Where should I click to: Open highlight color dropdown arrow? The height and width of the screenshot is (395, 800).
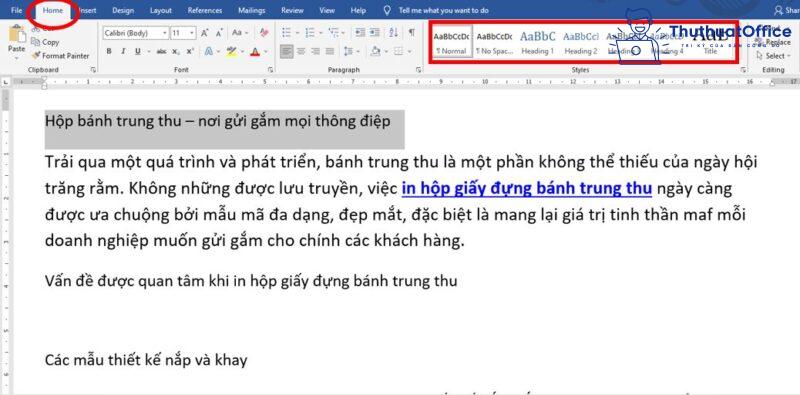point(241,52)
